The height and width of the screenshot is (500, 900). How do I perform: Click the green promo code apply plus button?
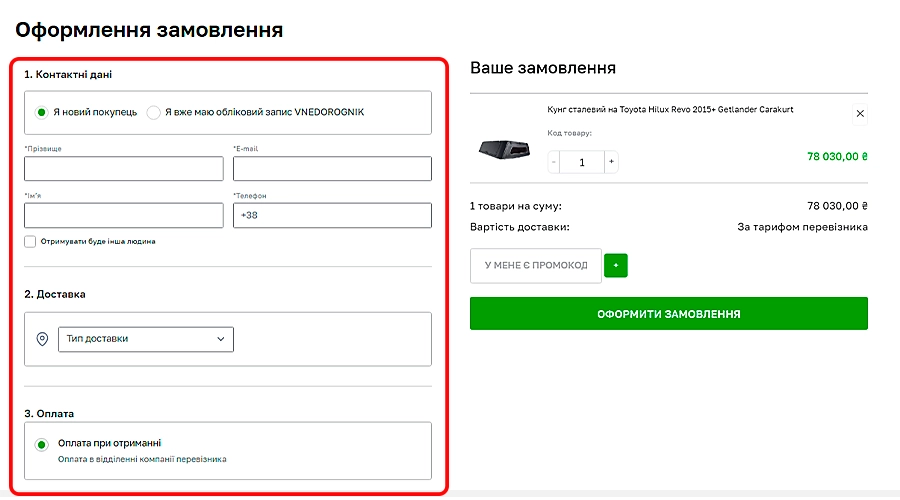coord(616,266)
